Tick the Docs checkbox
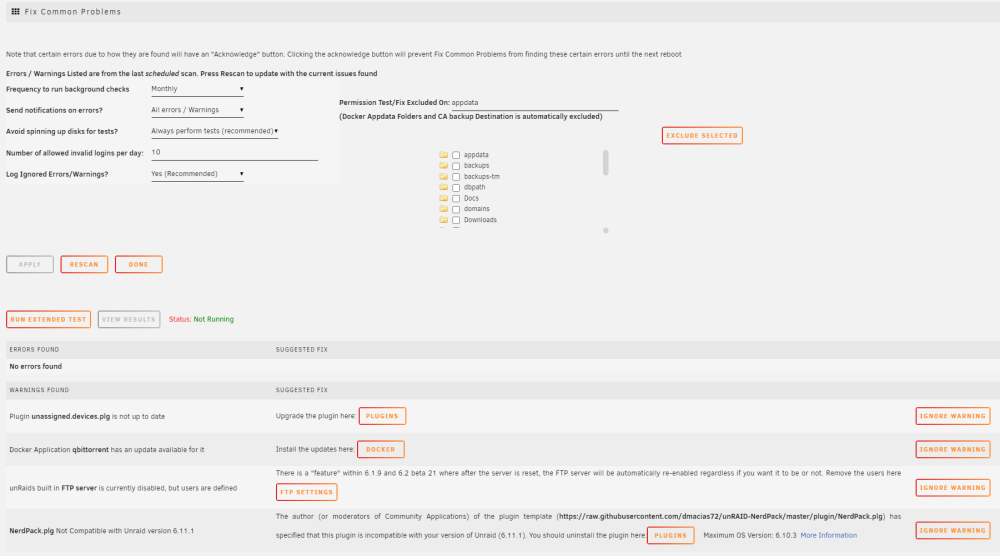Viewport: 1000px width, 556px height. (456, 198)
